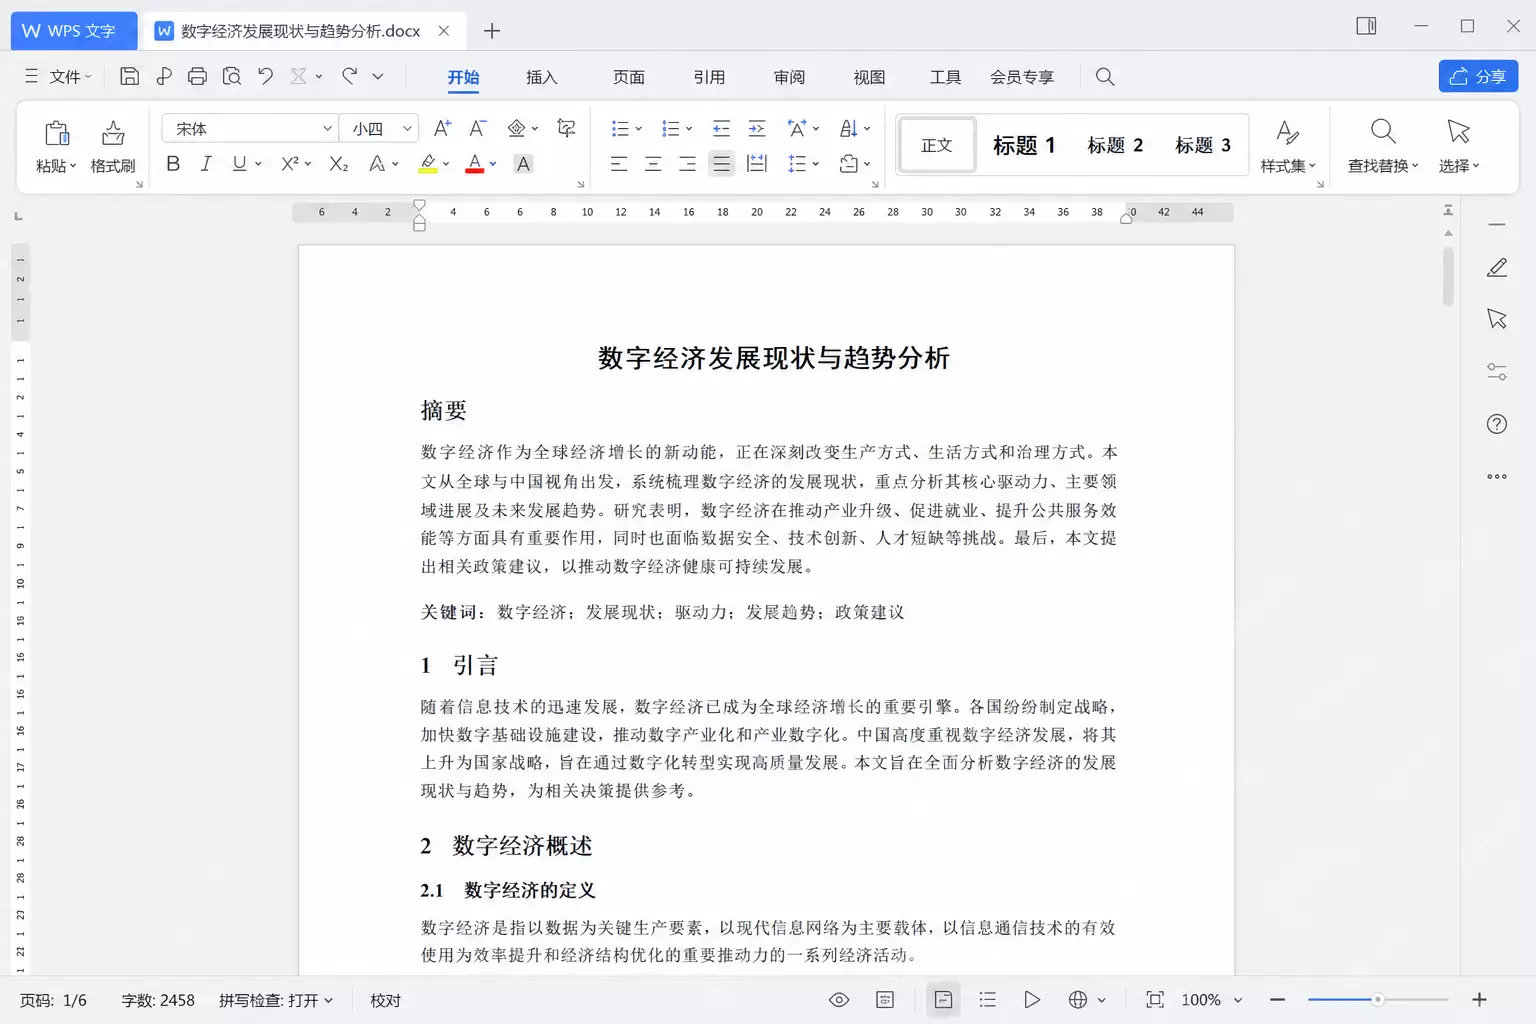This screenshot has width=1536, height=1024.
Task: Click the pen icon in right sidebar
Action: [x=1497, y=267]
